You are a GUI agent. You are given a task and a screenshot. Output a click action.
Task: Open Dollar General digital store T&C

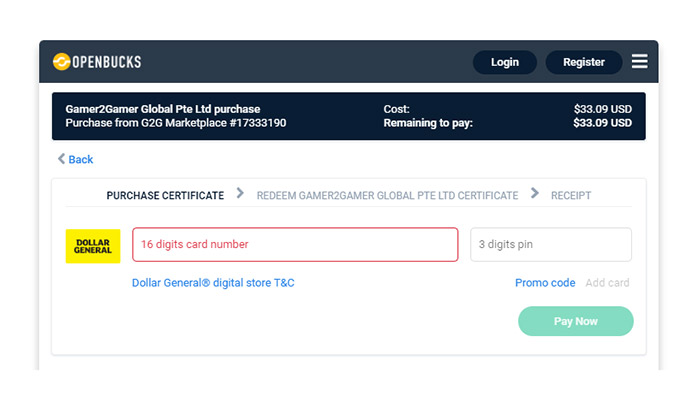pos(213,283)
